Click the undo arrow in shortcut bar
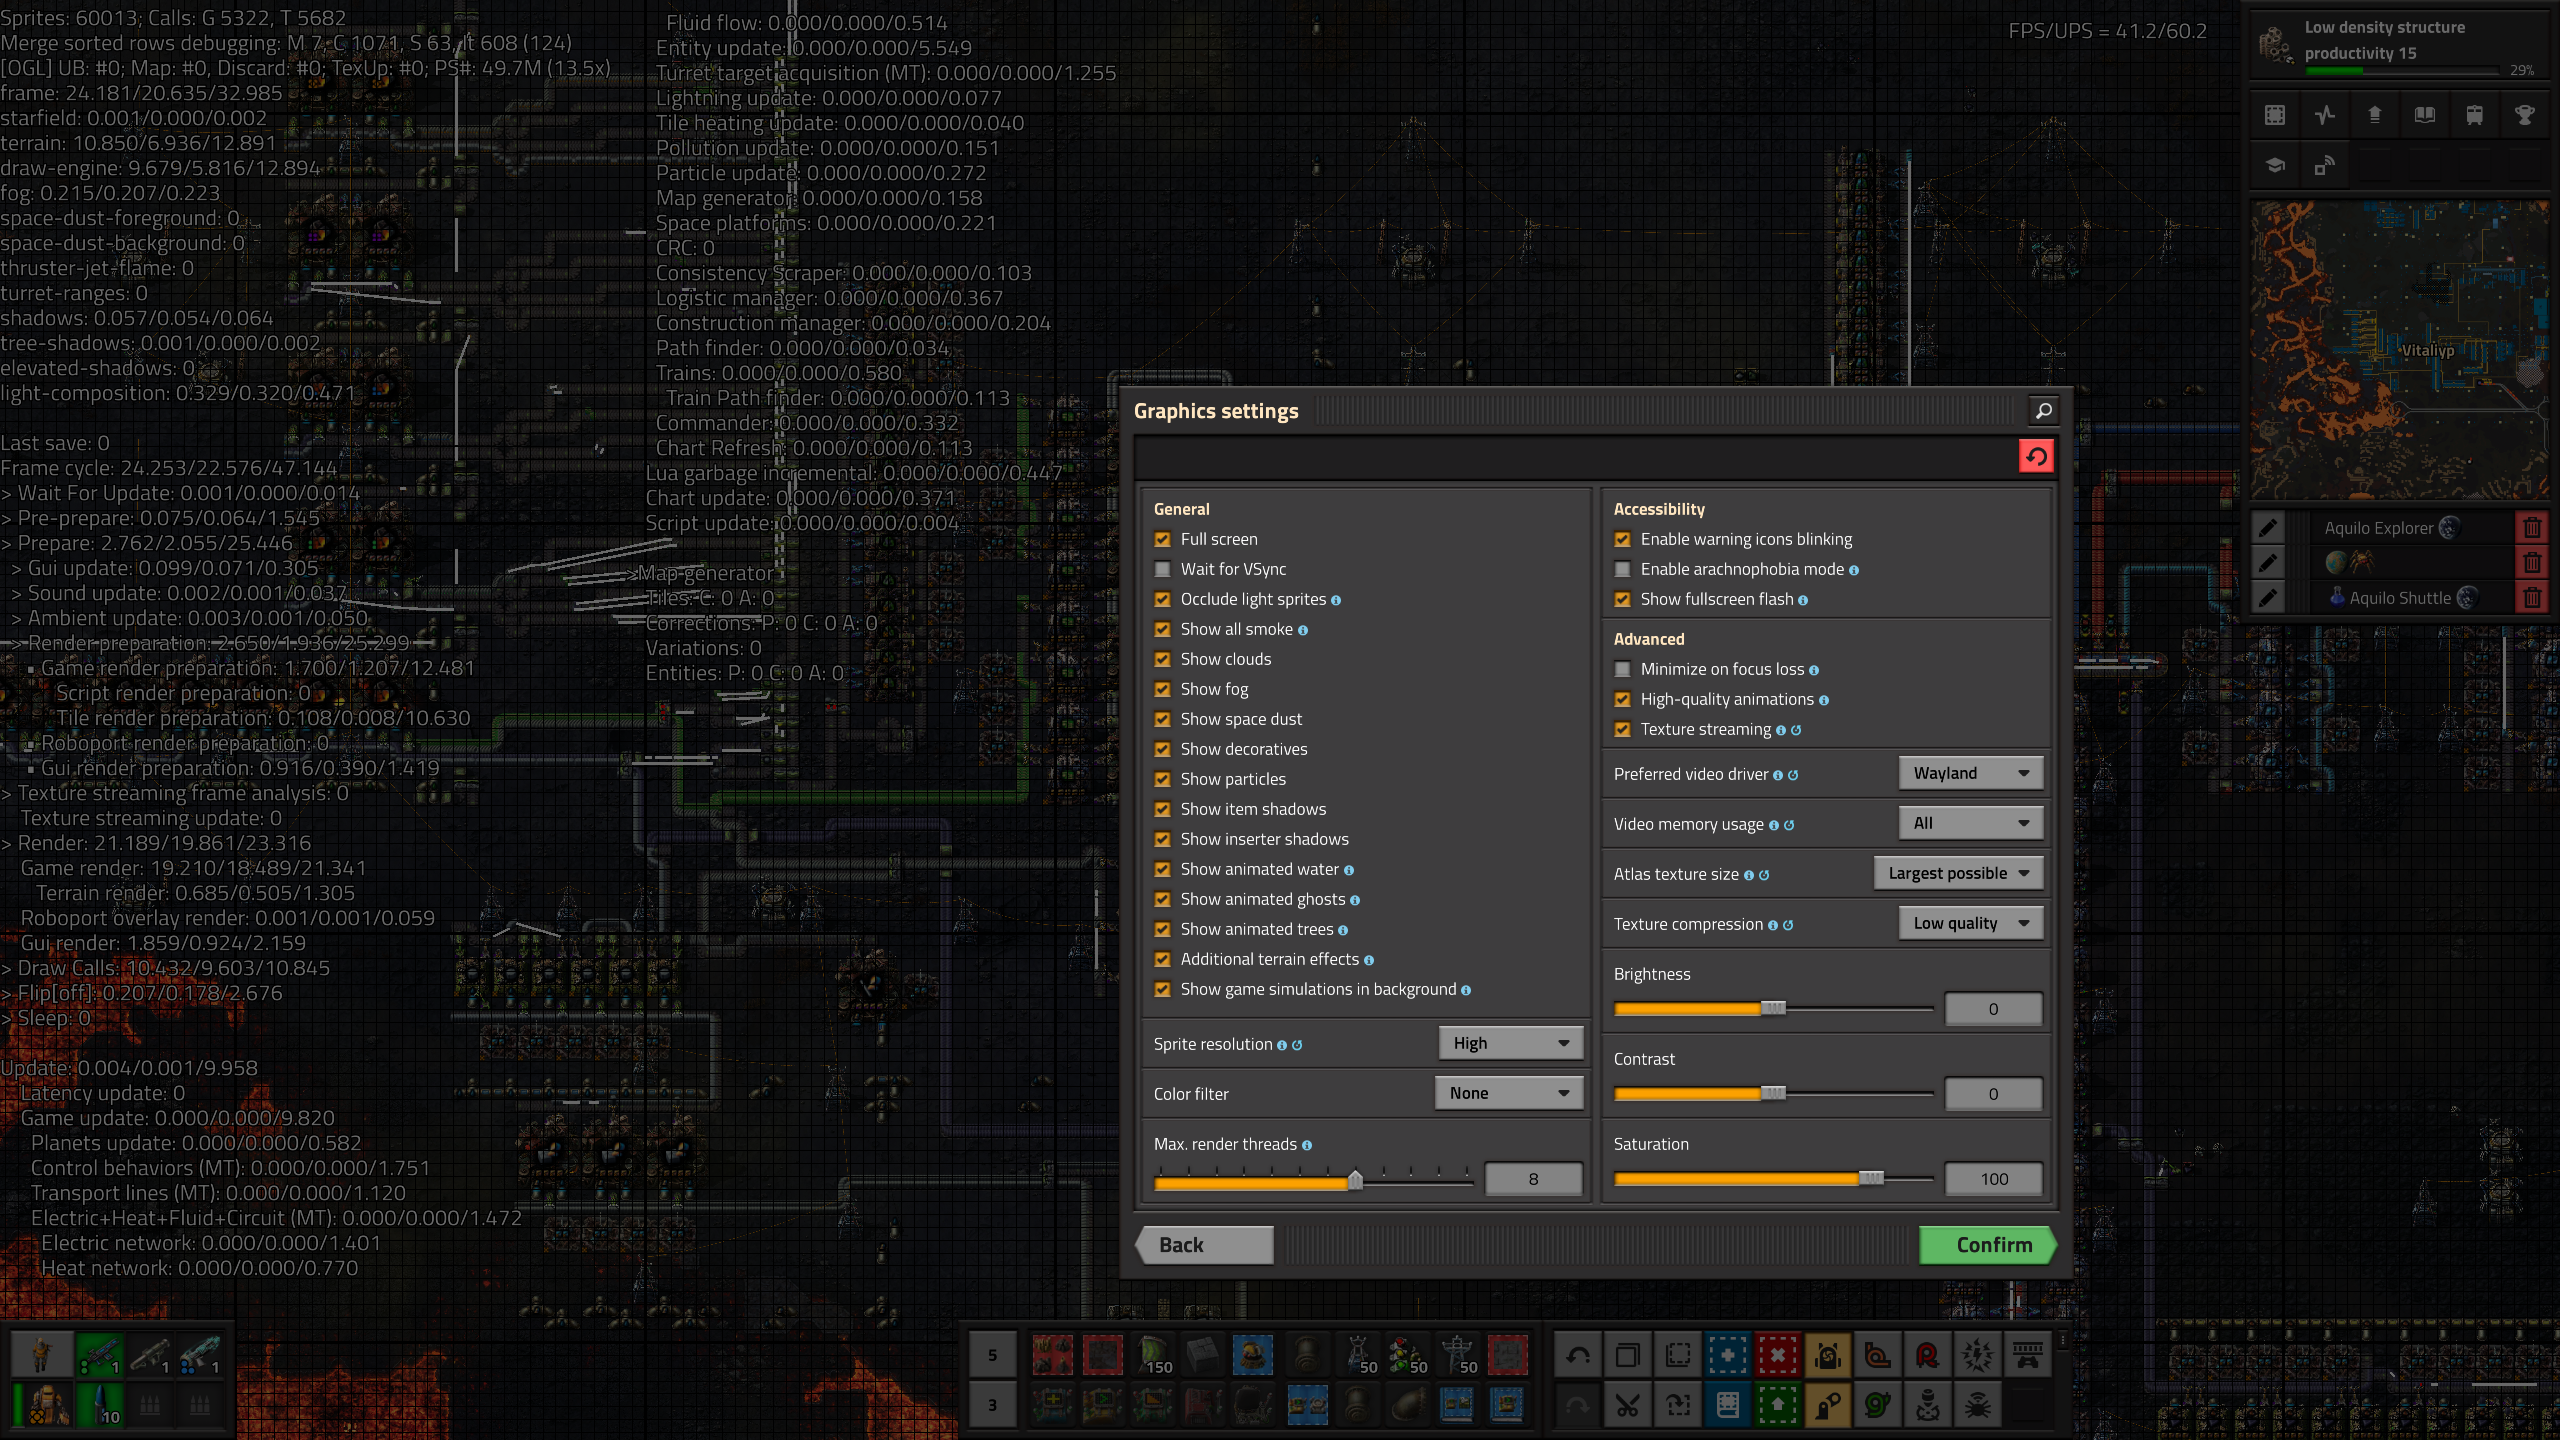Screen dimensions: 2560x1440 point(1578,1355)
